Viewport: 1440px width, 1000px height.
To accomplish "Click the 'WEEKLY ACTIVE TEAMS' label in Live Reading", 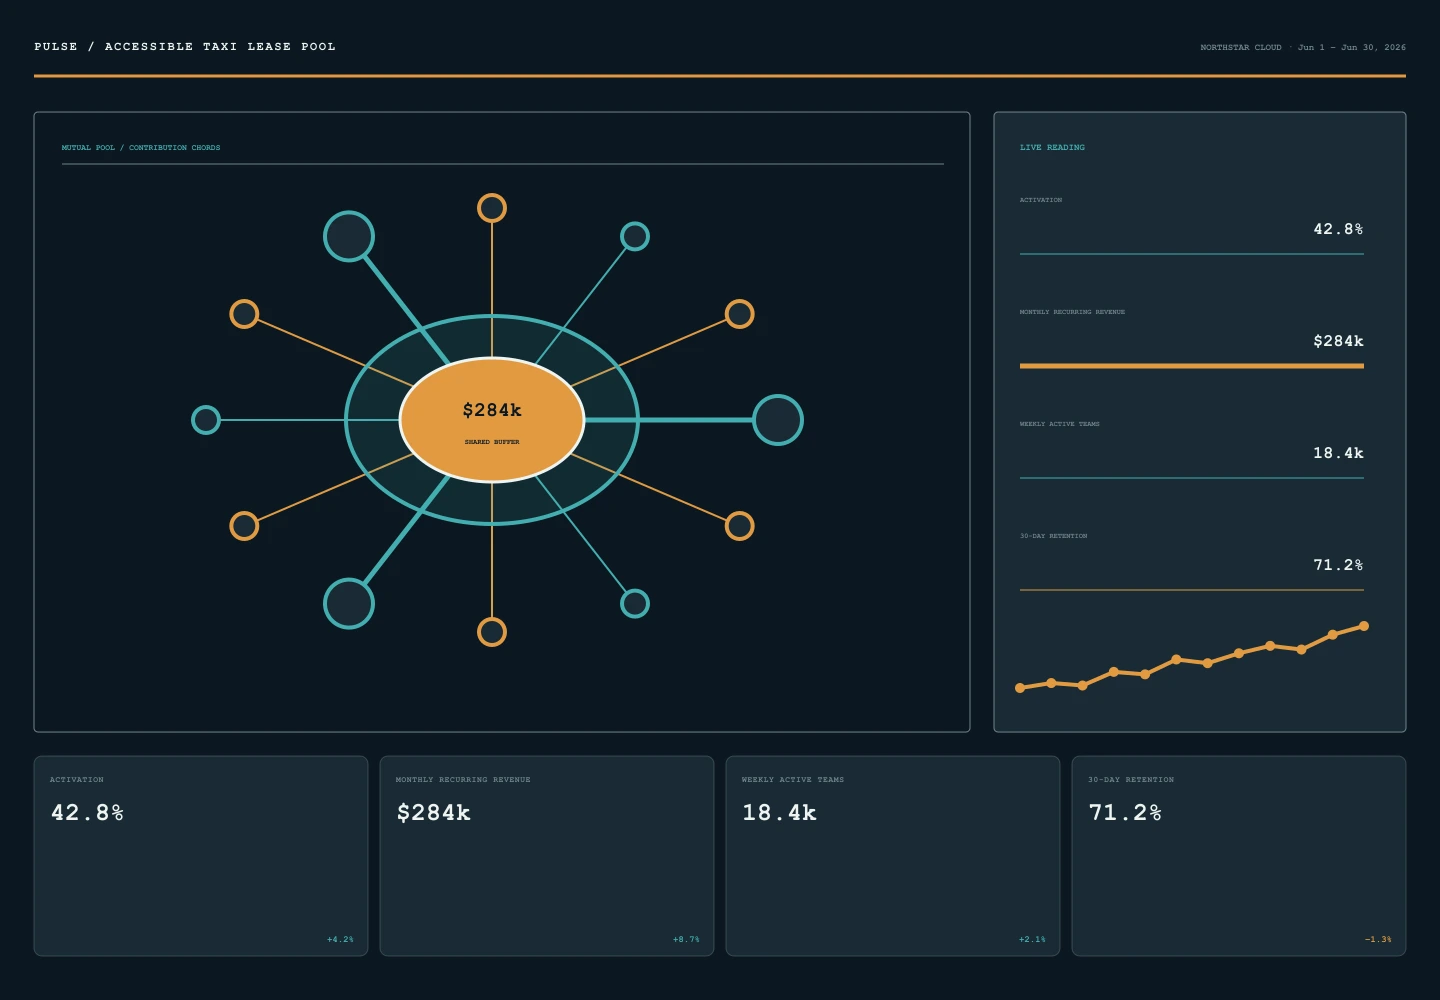I will coord(1060,424).
